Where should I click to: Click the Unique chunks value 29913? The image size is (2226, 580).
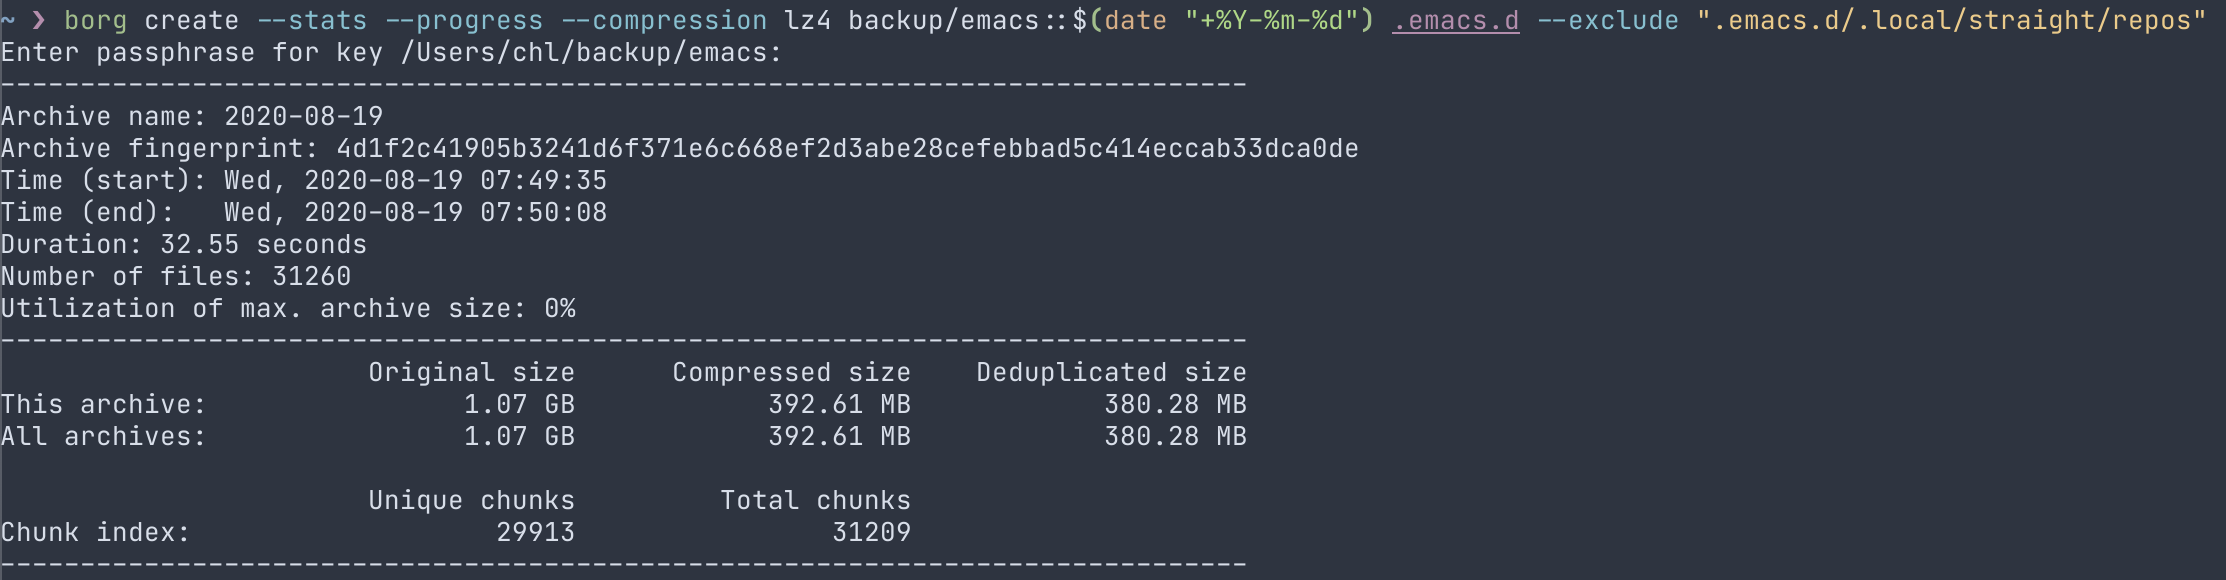[535, 533]
